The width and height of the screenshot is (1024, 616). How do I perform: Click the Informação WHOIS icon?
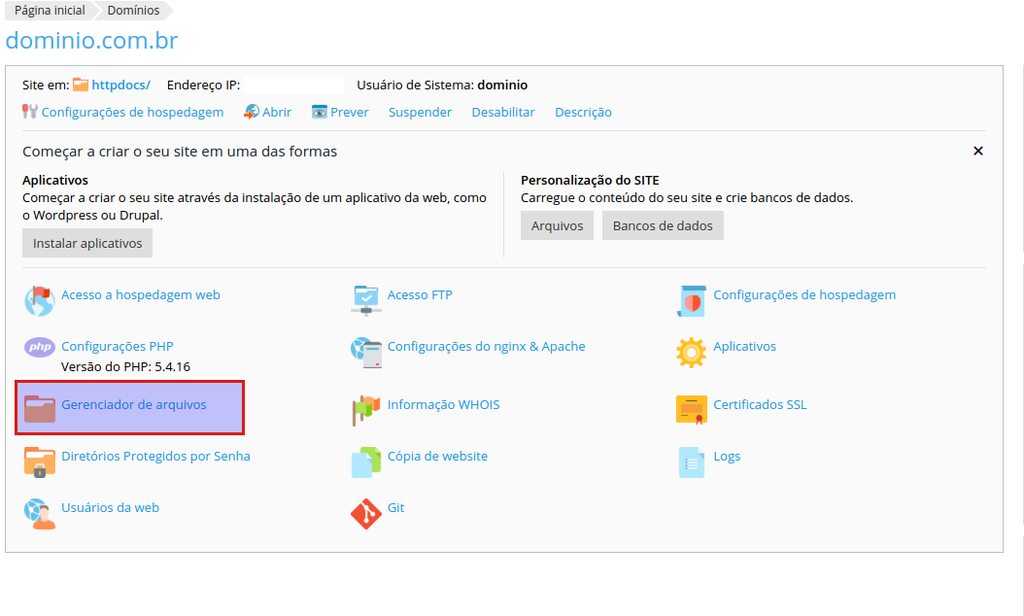coord(366,408)
